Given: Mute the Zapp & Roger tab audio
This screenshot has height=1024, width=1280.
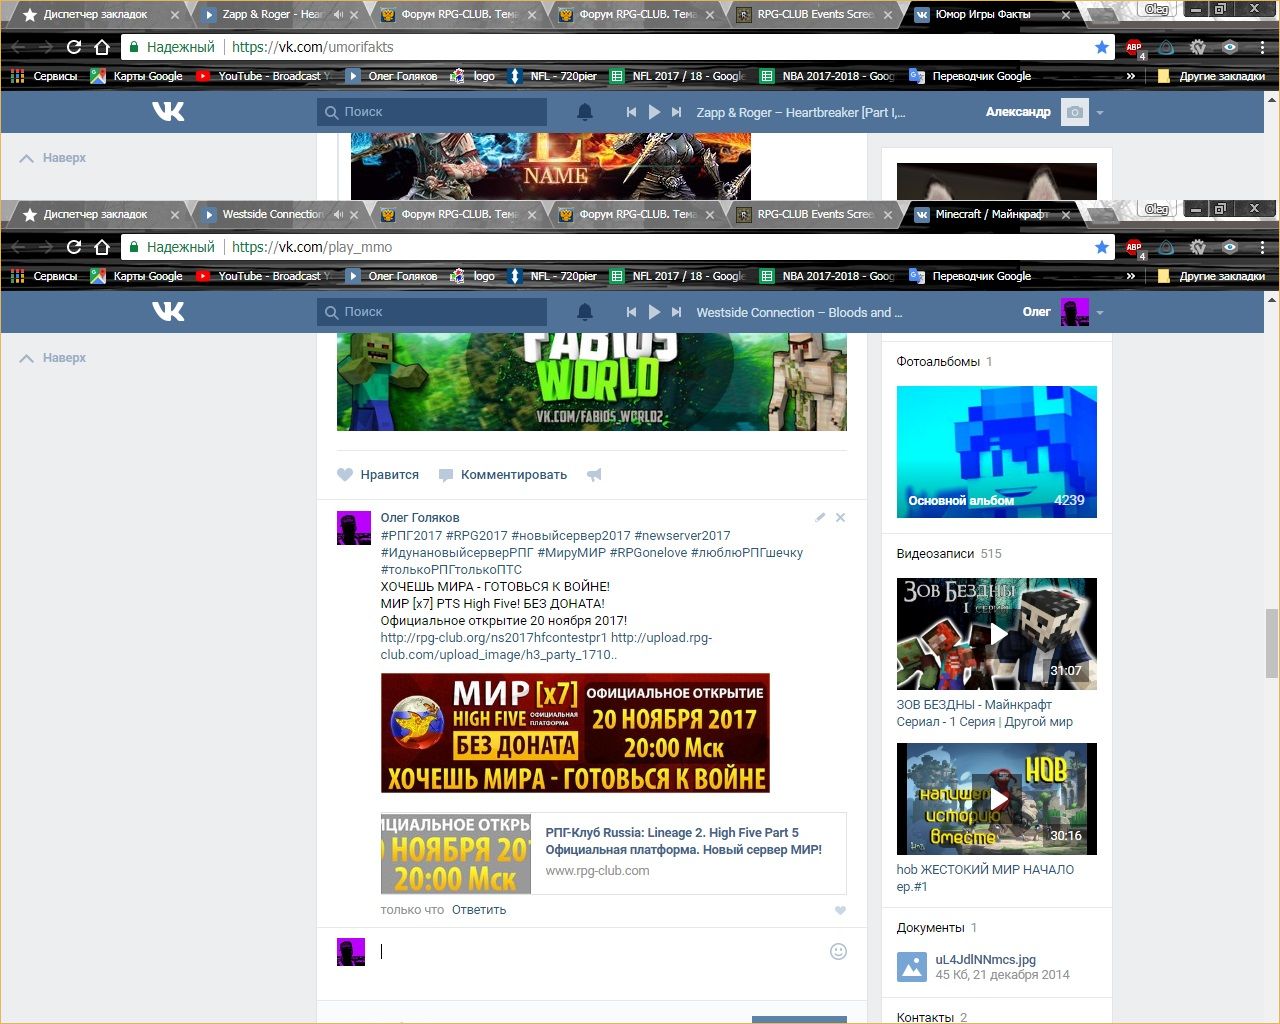Looking at the screenshot, I should pyautogui.click(x=338, y=14).
